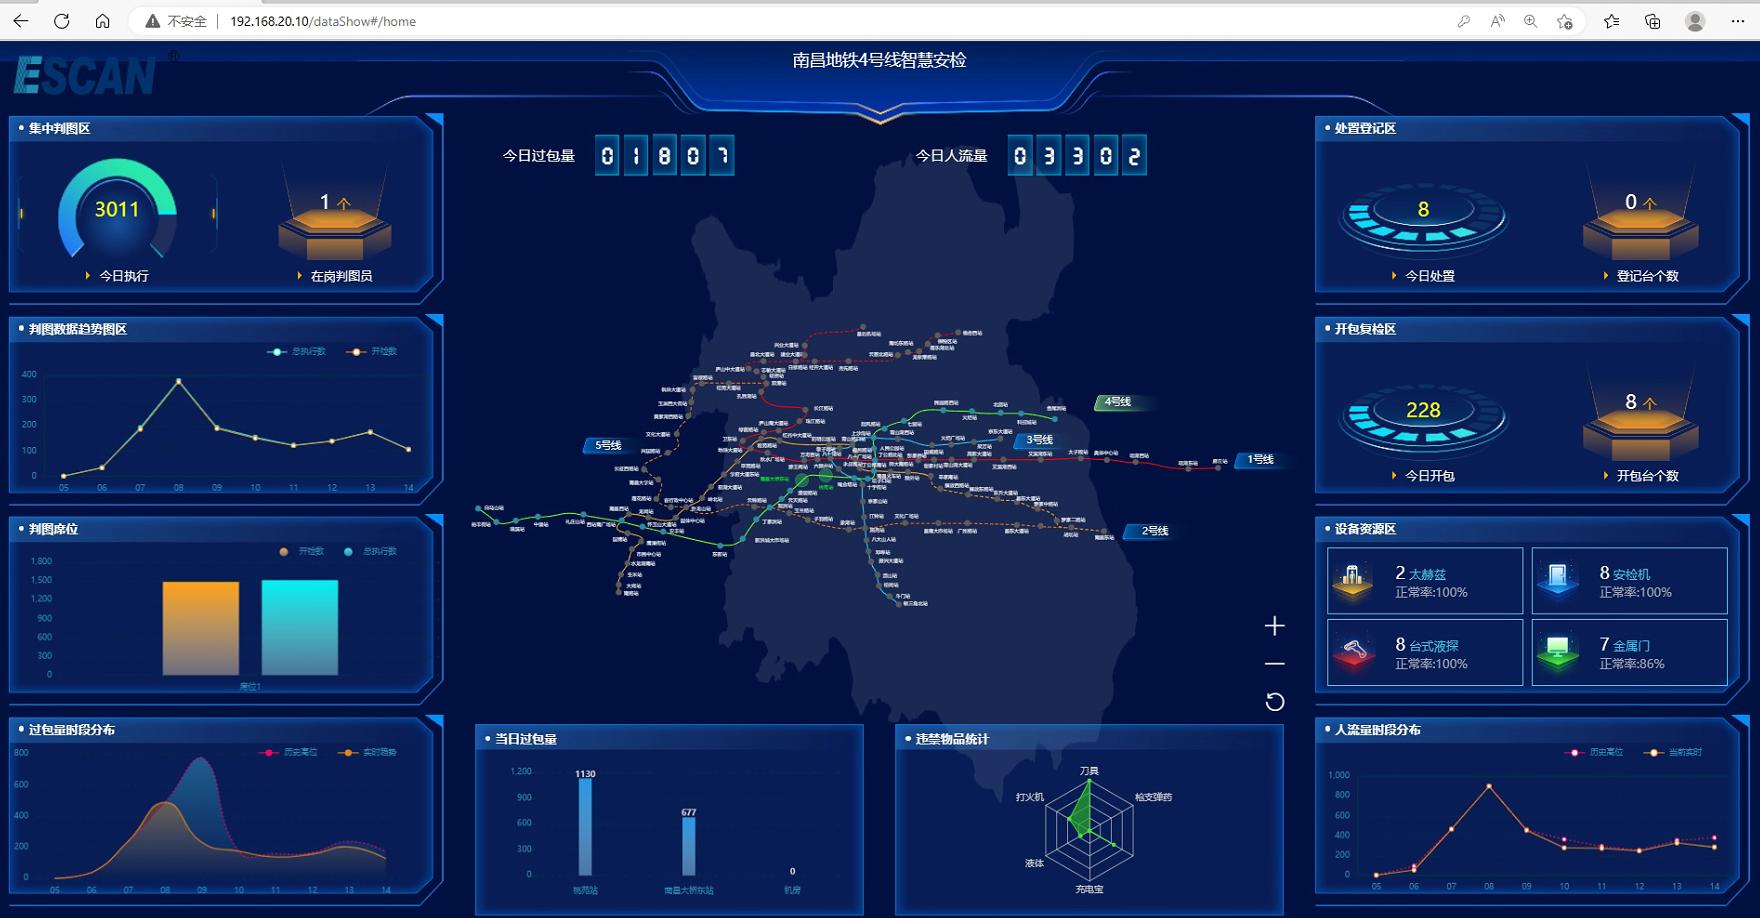Select the 4号线 line label on map
Image resolution: width=1760 pixels, height=918 pixels.
coord(1117,402)
